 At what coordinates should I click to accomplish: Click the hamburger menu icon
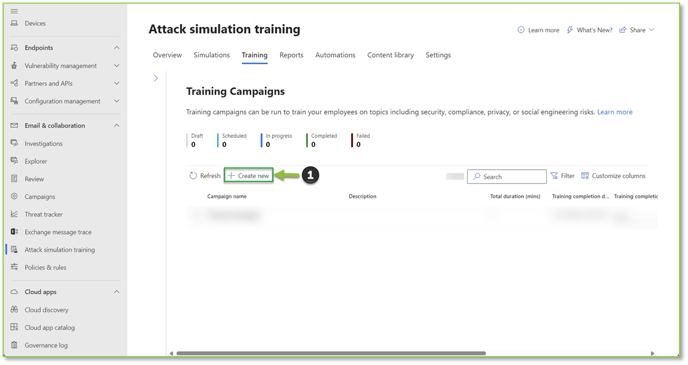(x=14, y=11)
